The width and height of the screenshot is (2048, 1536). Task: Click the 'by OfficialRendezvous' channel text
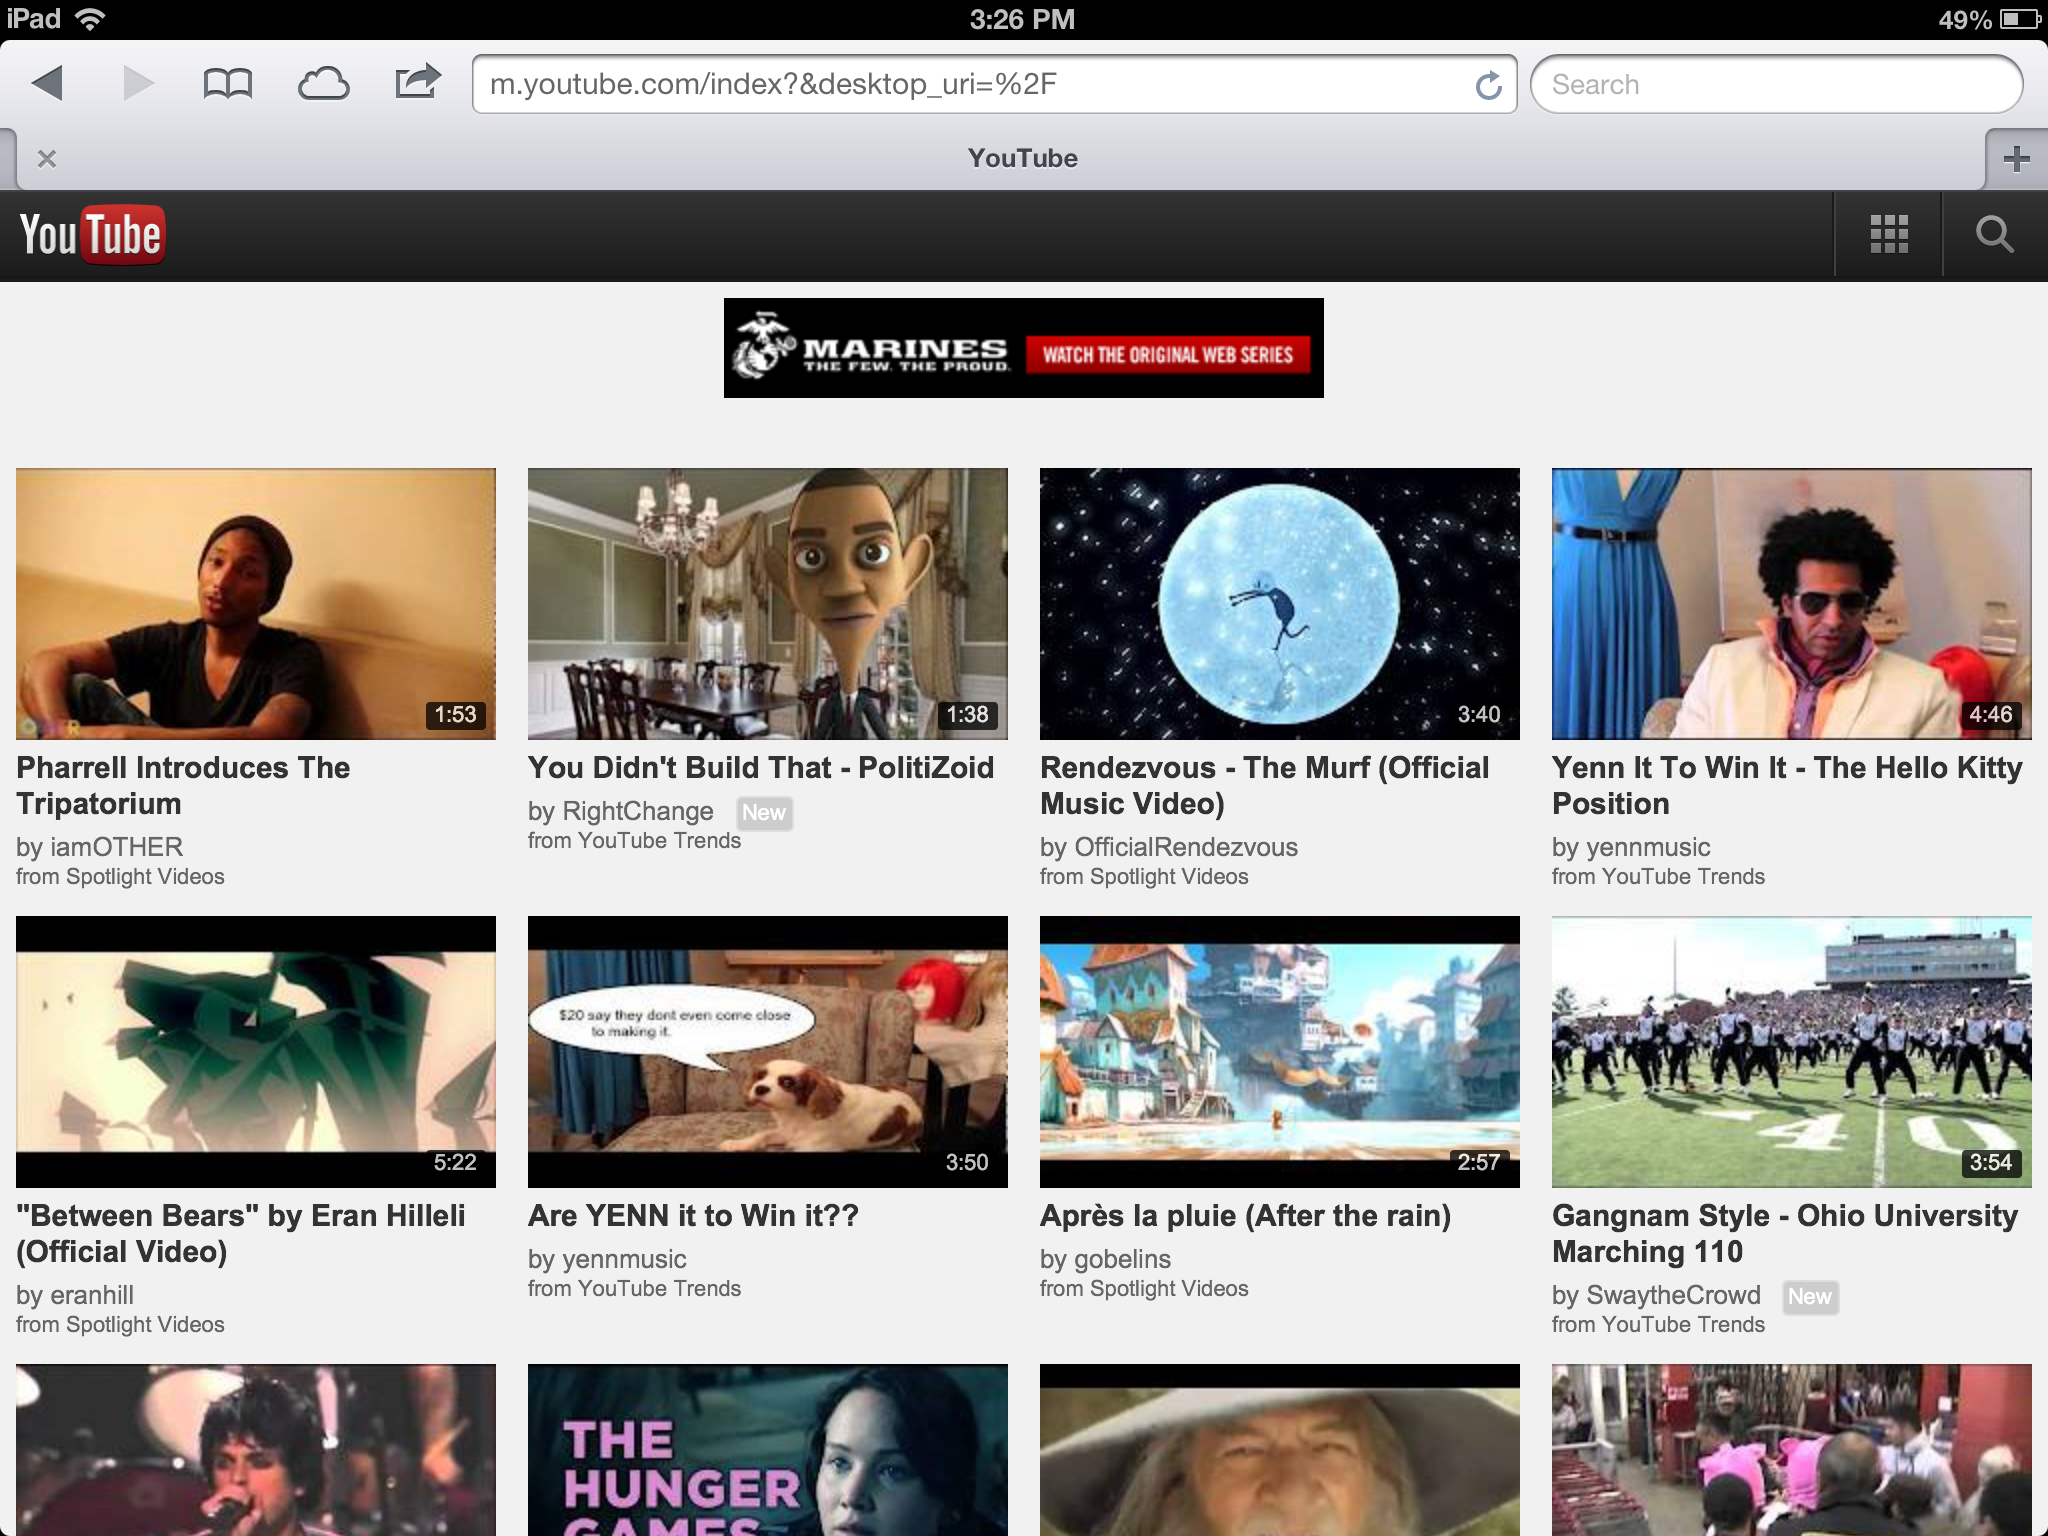(x=1169, y=847)
